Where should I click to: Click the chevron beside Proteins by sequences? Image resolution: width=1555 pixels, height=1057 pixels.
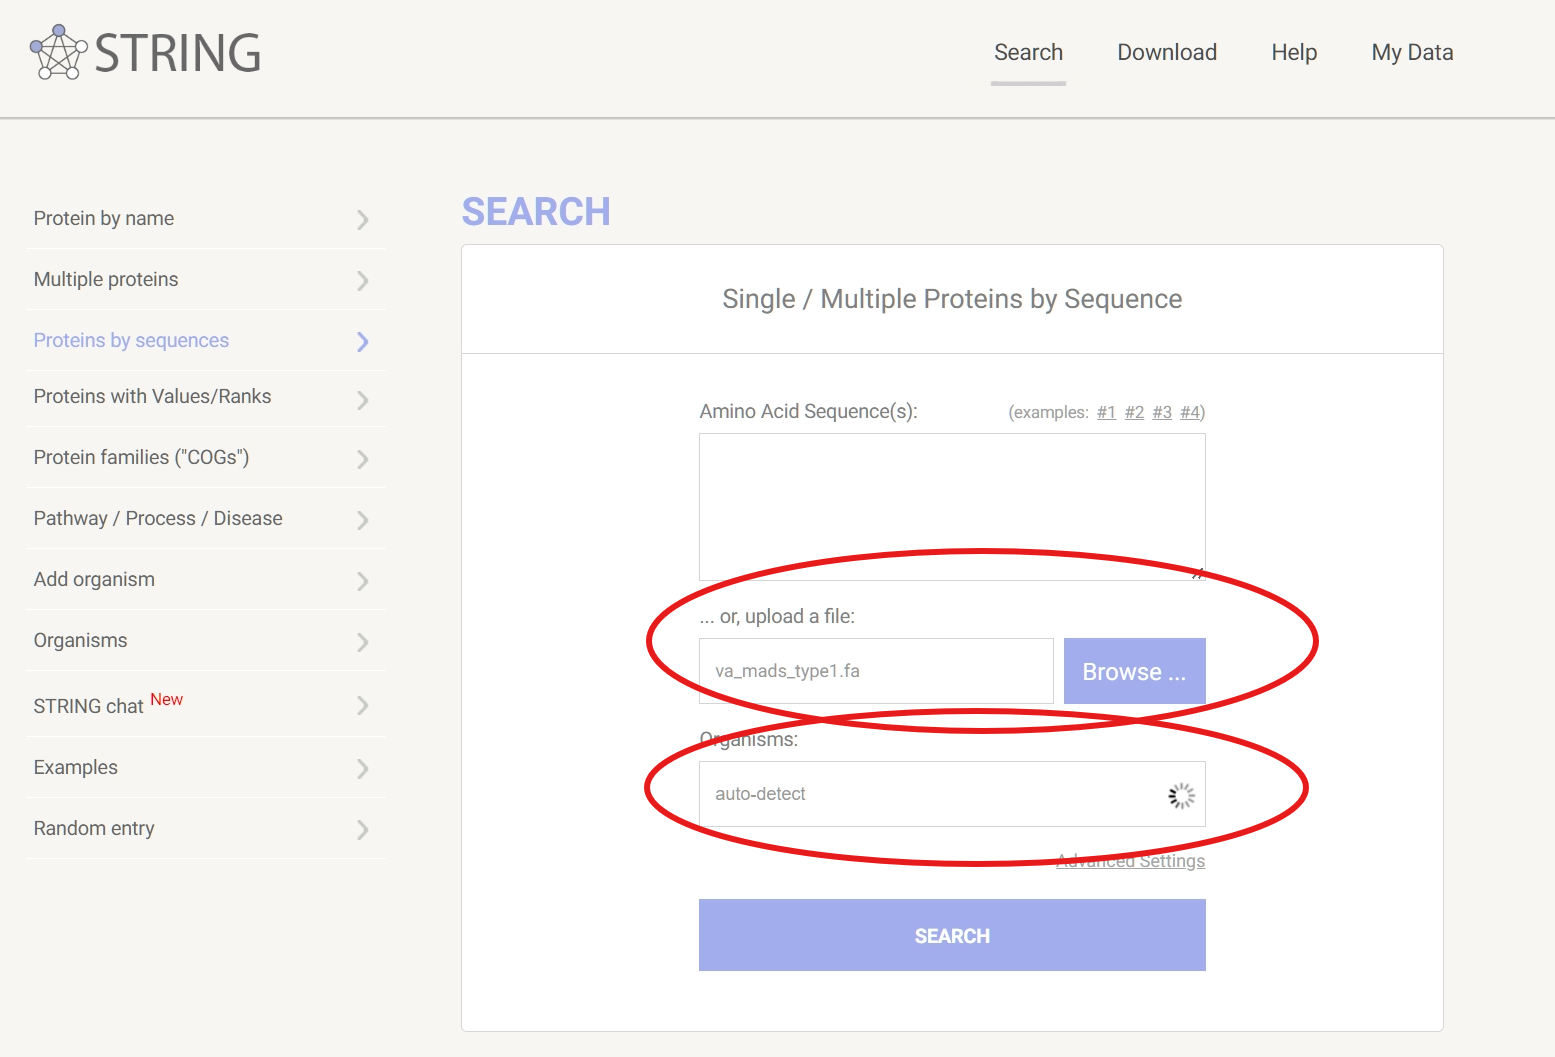click(x=363, y=342)
